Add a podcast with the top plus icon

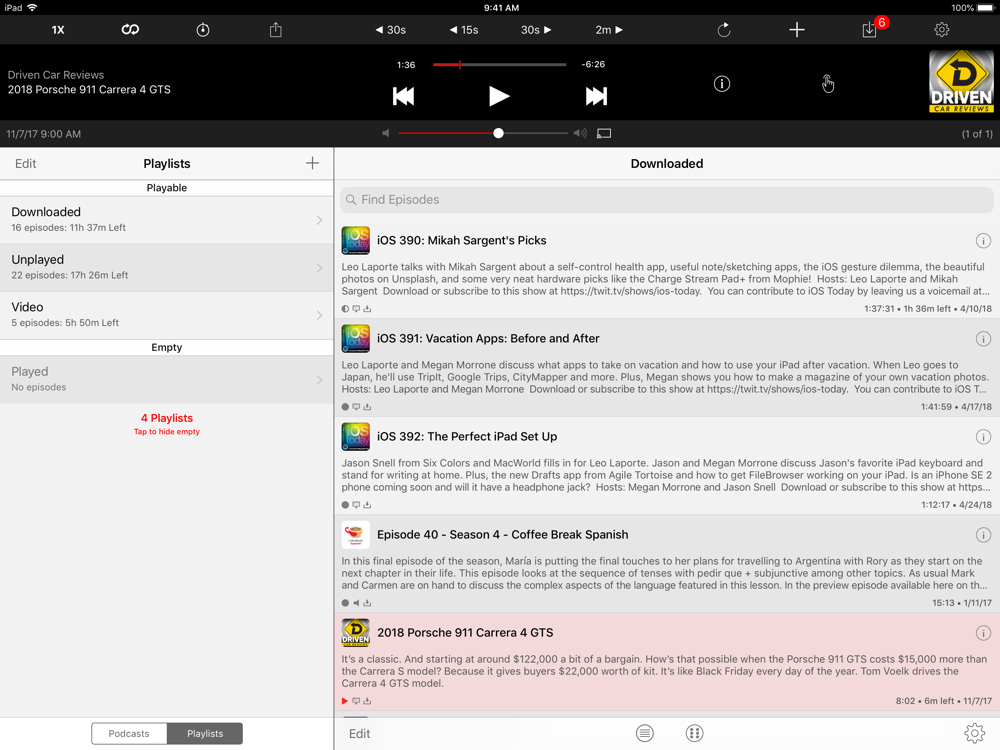click(x=797, y=30)
